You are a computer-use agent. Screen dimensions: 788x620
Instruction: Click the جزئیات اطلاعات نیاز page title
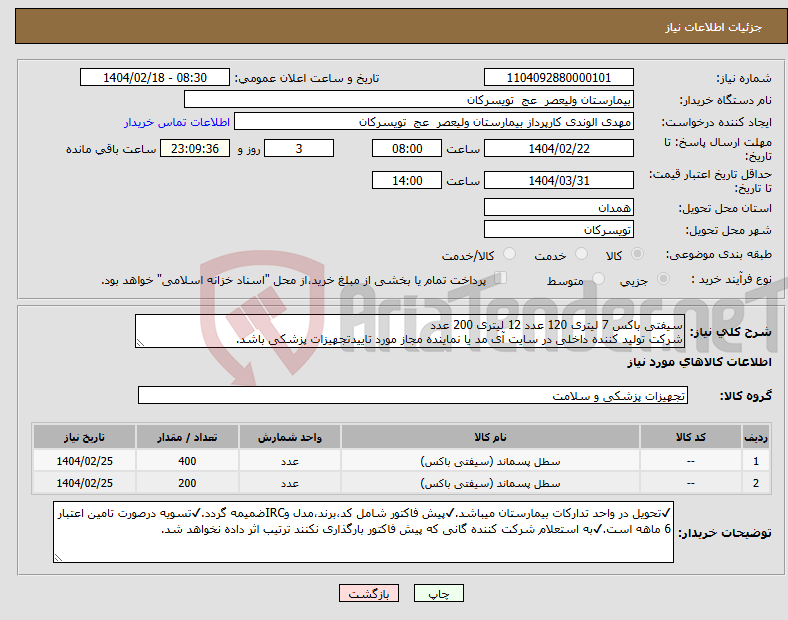tap(713, 27)
